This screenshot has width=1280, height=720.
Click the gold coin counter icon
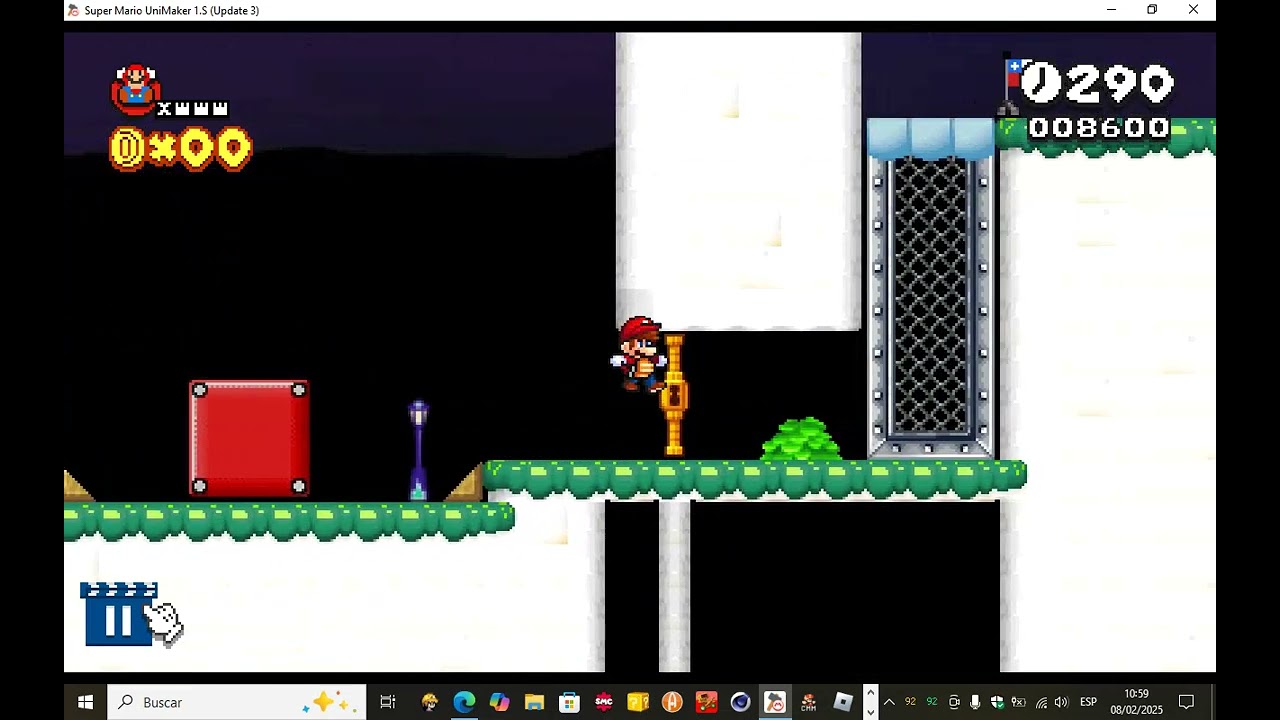point(127,148)
